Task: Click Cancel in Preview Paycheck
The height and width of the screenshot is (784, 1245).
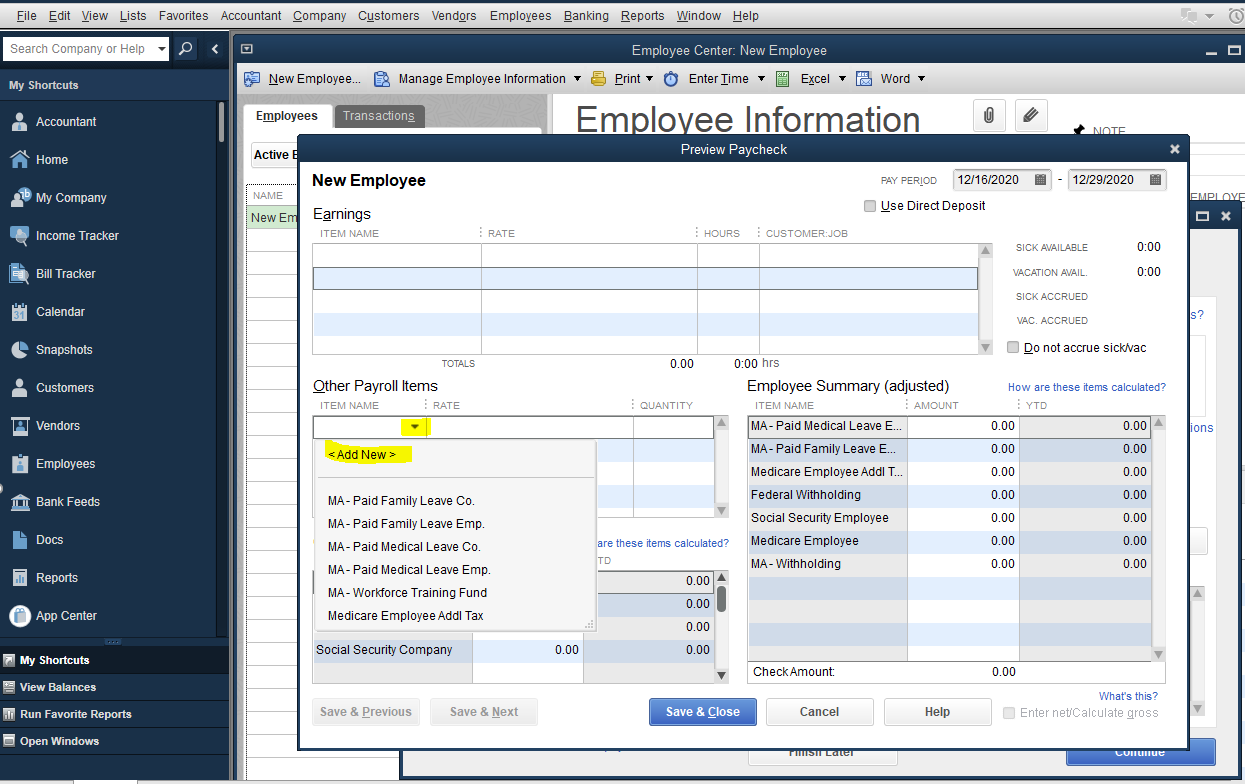Action: point(819,712)
